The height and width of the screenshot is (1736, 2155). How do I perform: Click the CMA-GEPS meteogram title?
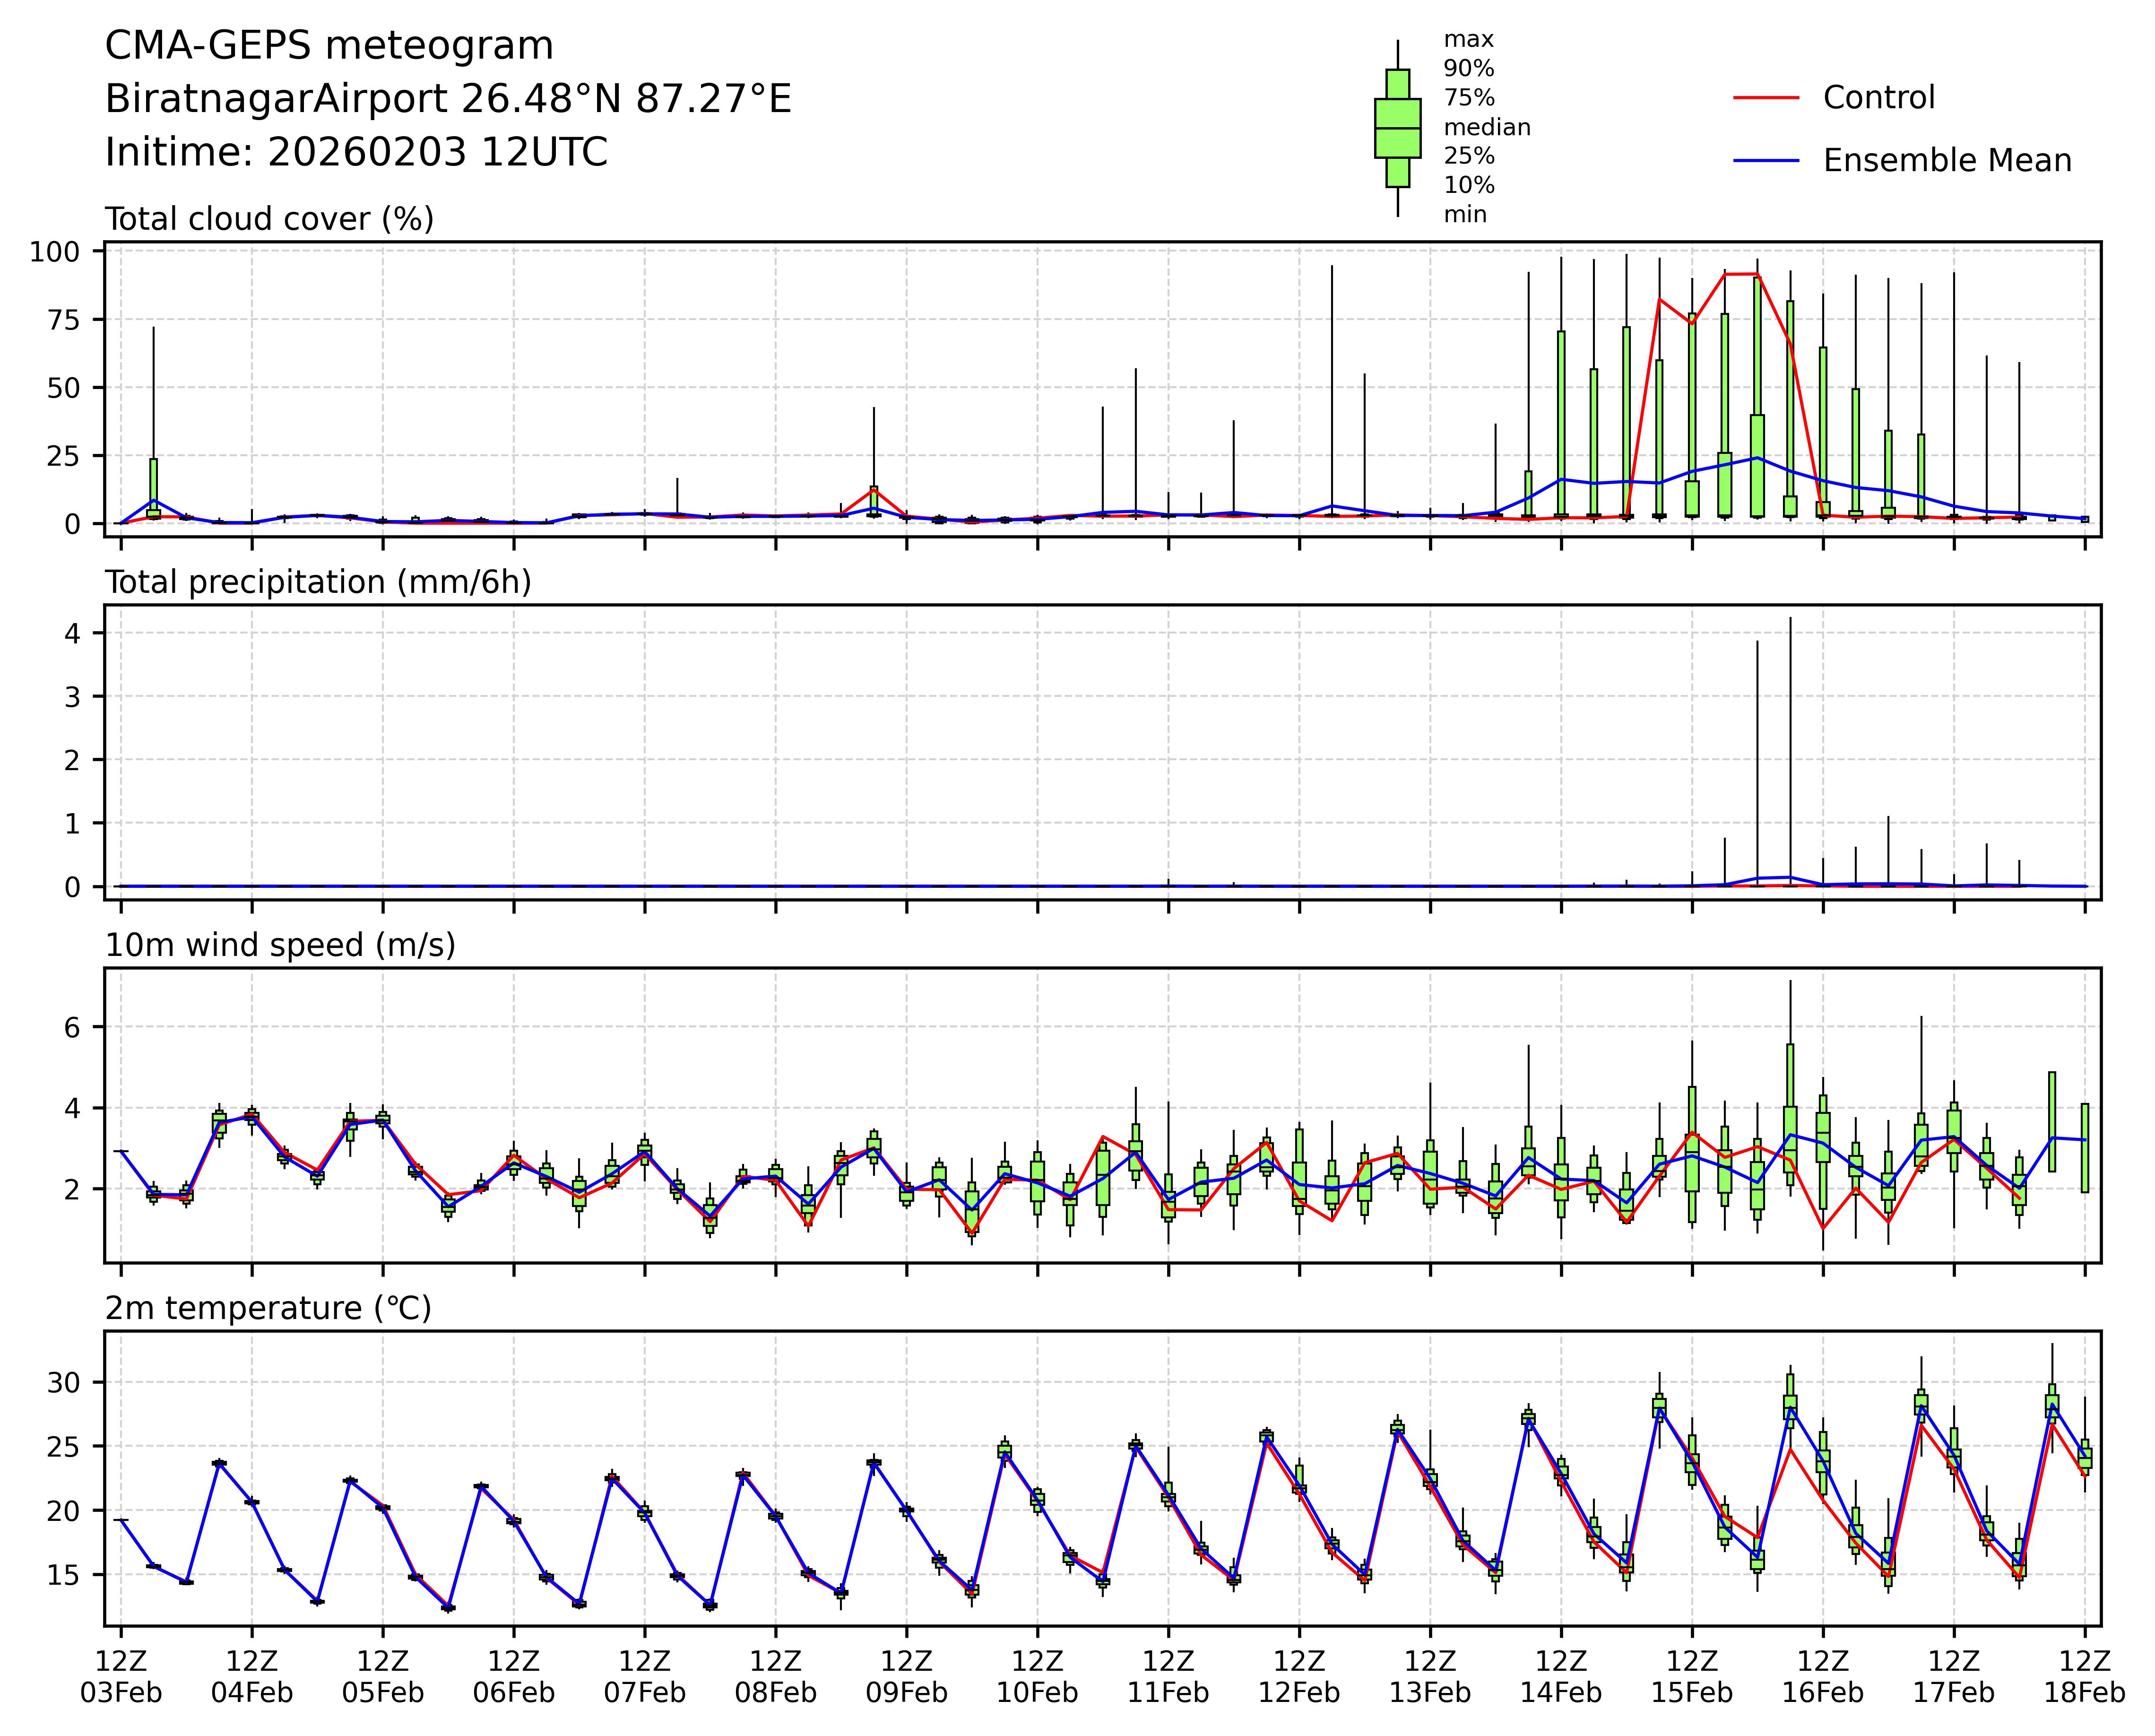tap(329, 46)
